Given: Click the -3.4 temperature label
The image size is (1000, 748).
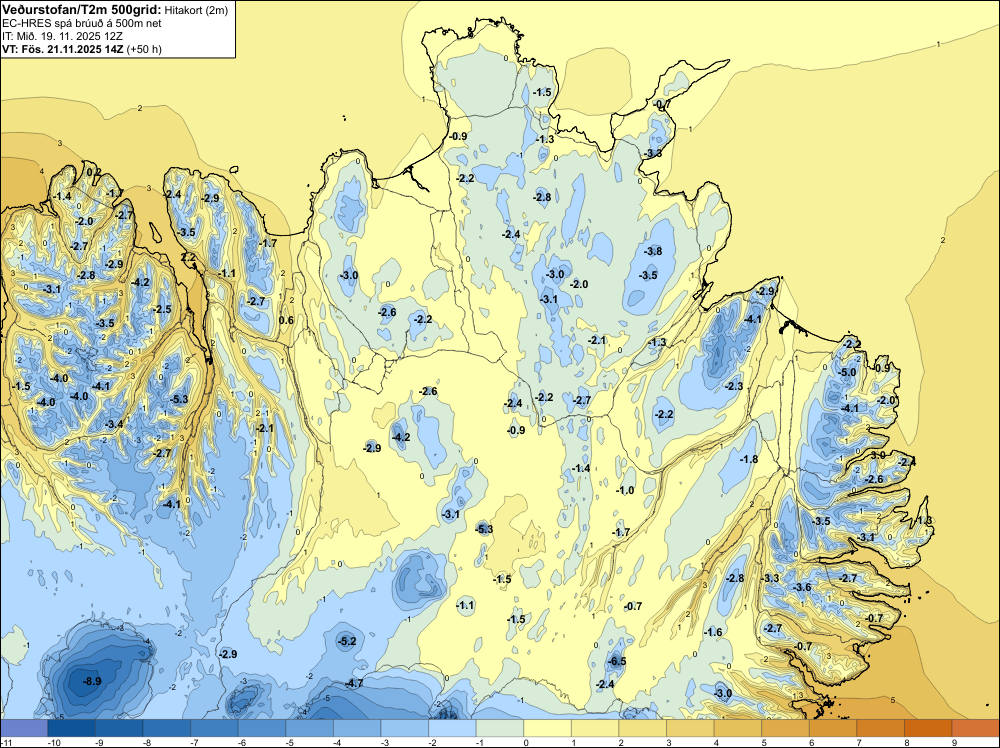Looking at the screenshot, I should coord(114,424).
